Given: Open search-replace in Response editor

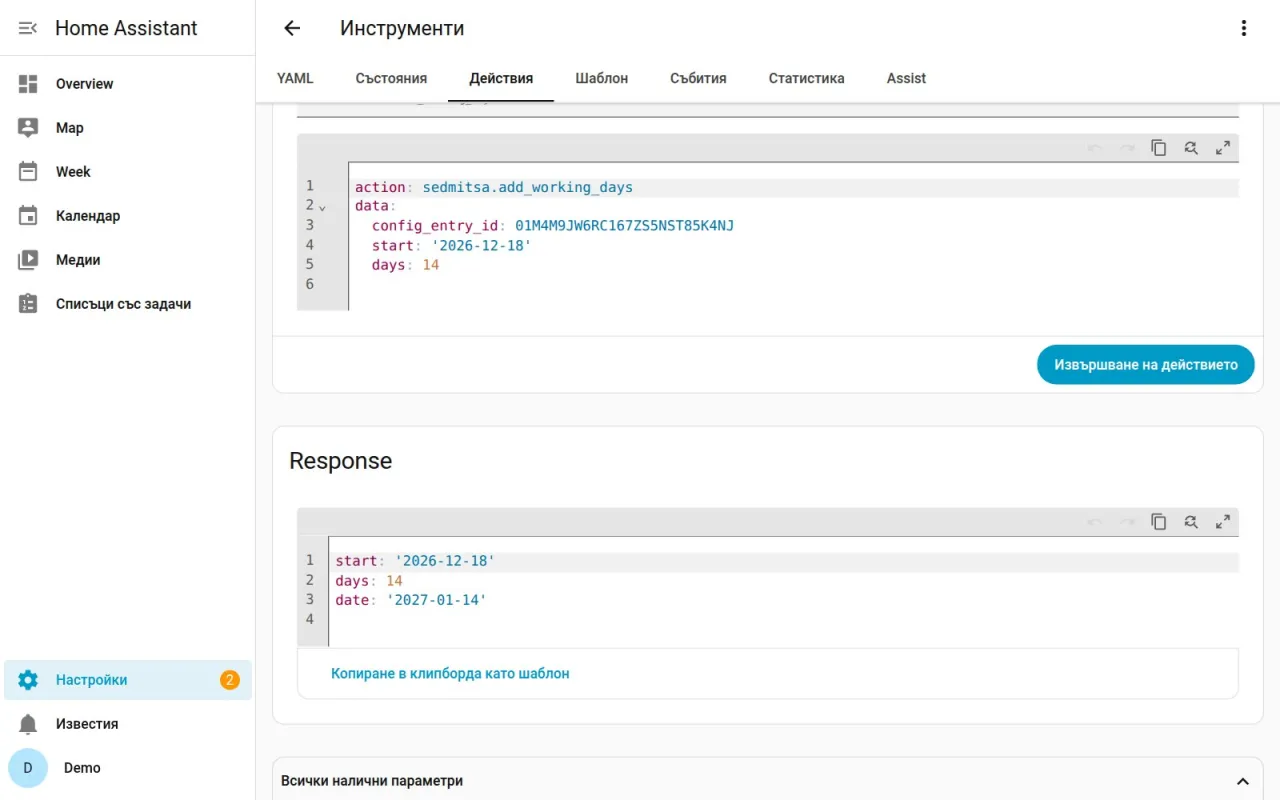Looking at the screenshot, I should pos(1191,522).
